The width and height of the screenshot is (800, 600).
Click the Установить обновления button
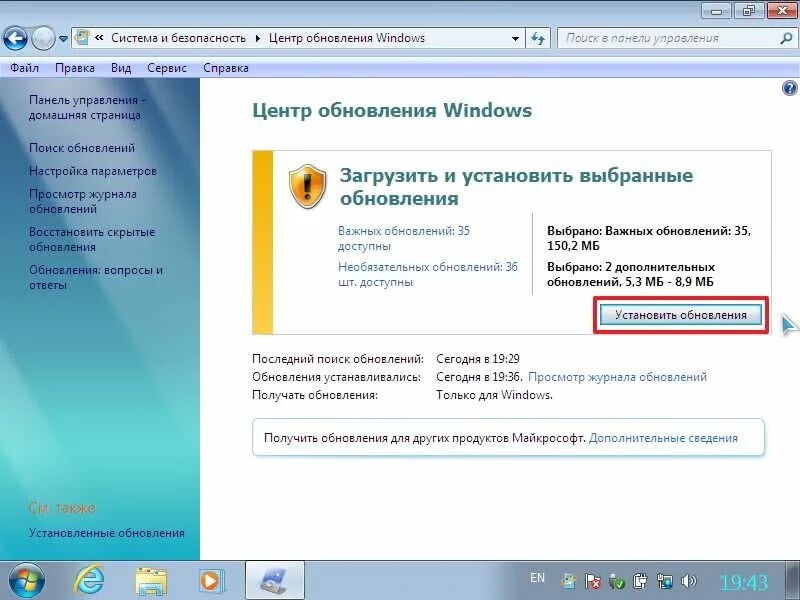point(681,315)
